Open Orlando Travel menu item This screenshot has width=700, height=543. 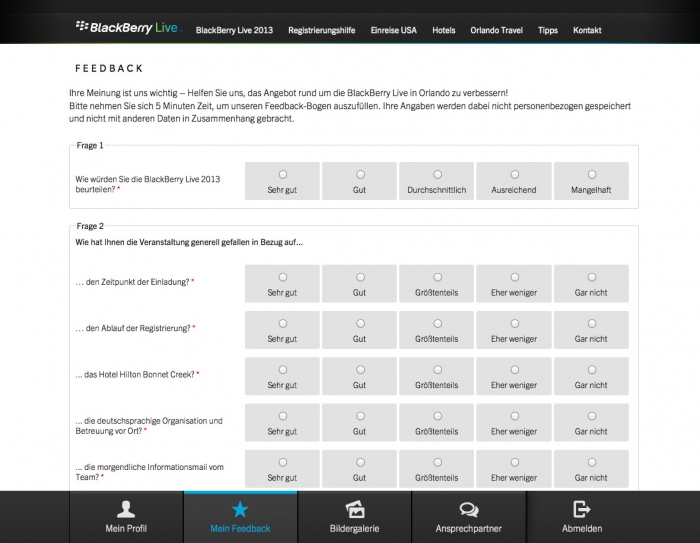tap(496, 30)
